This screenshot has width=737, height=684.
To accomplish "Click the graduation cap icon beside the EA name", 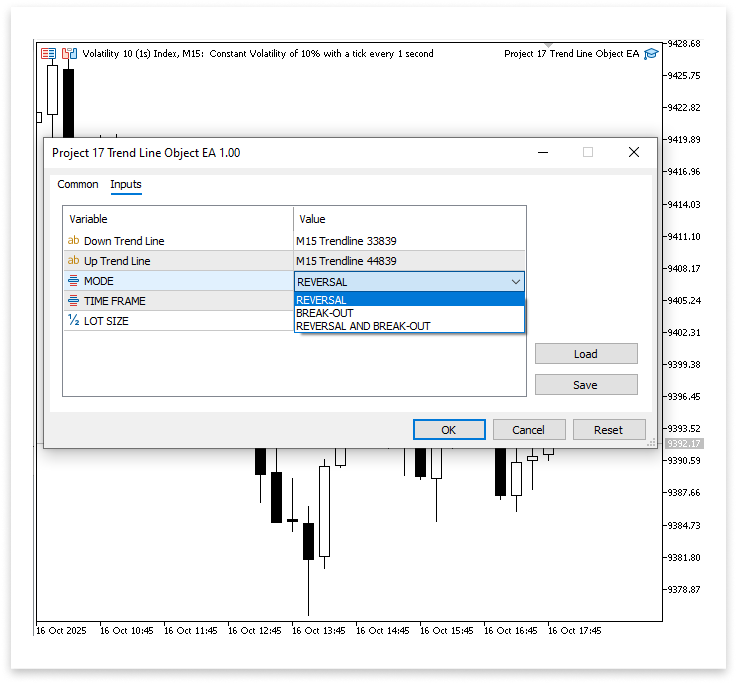I will click(651, 54).
